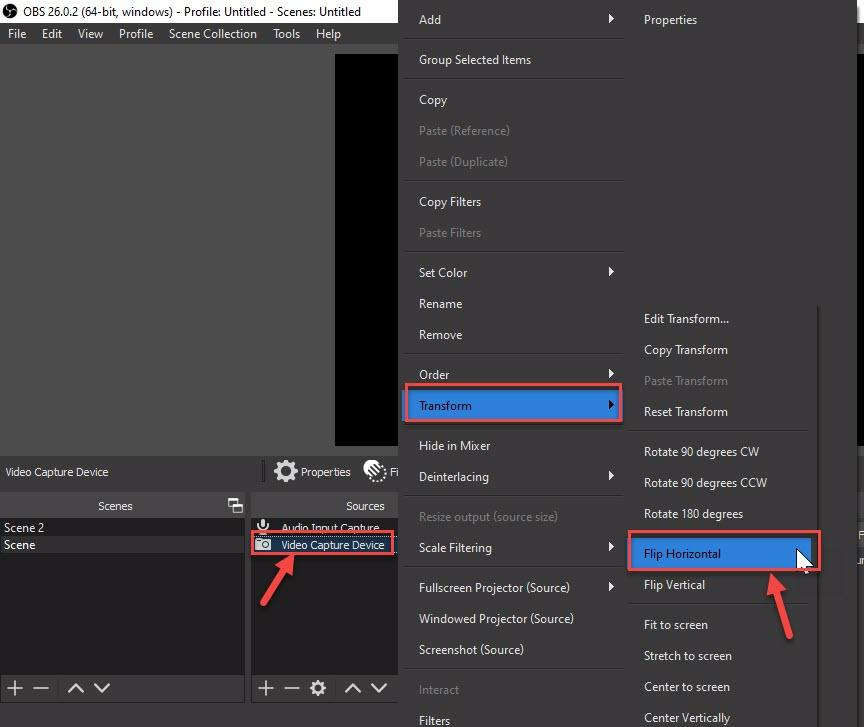Viewport: 864px width, 727px height.
Task: Open source Properties via the gear toolbar button
Action: pyautogui.click(x=312, y=472)
